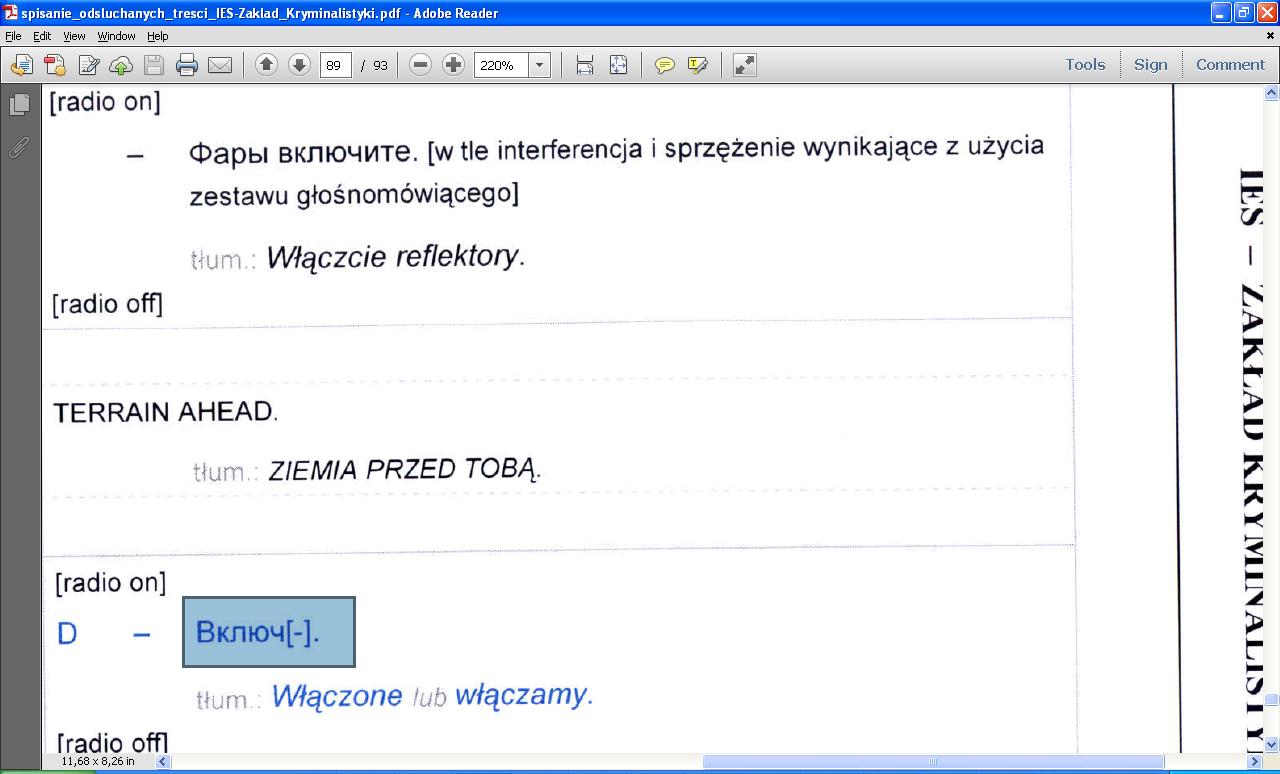Viewport: 1280px width, 774px height.
Task: Click the Adobe Reader title bar icon
Action: [10, 13]
